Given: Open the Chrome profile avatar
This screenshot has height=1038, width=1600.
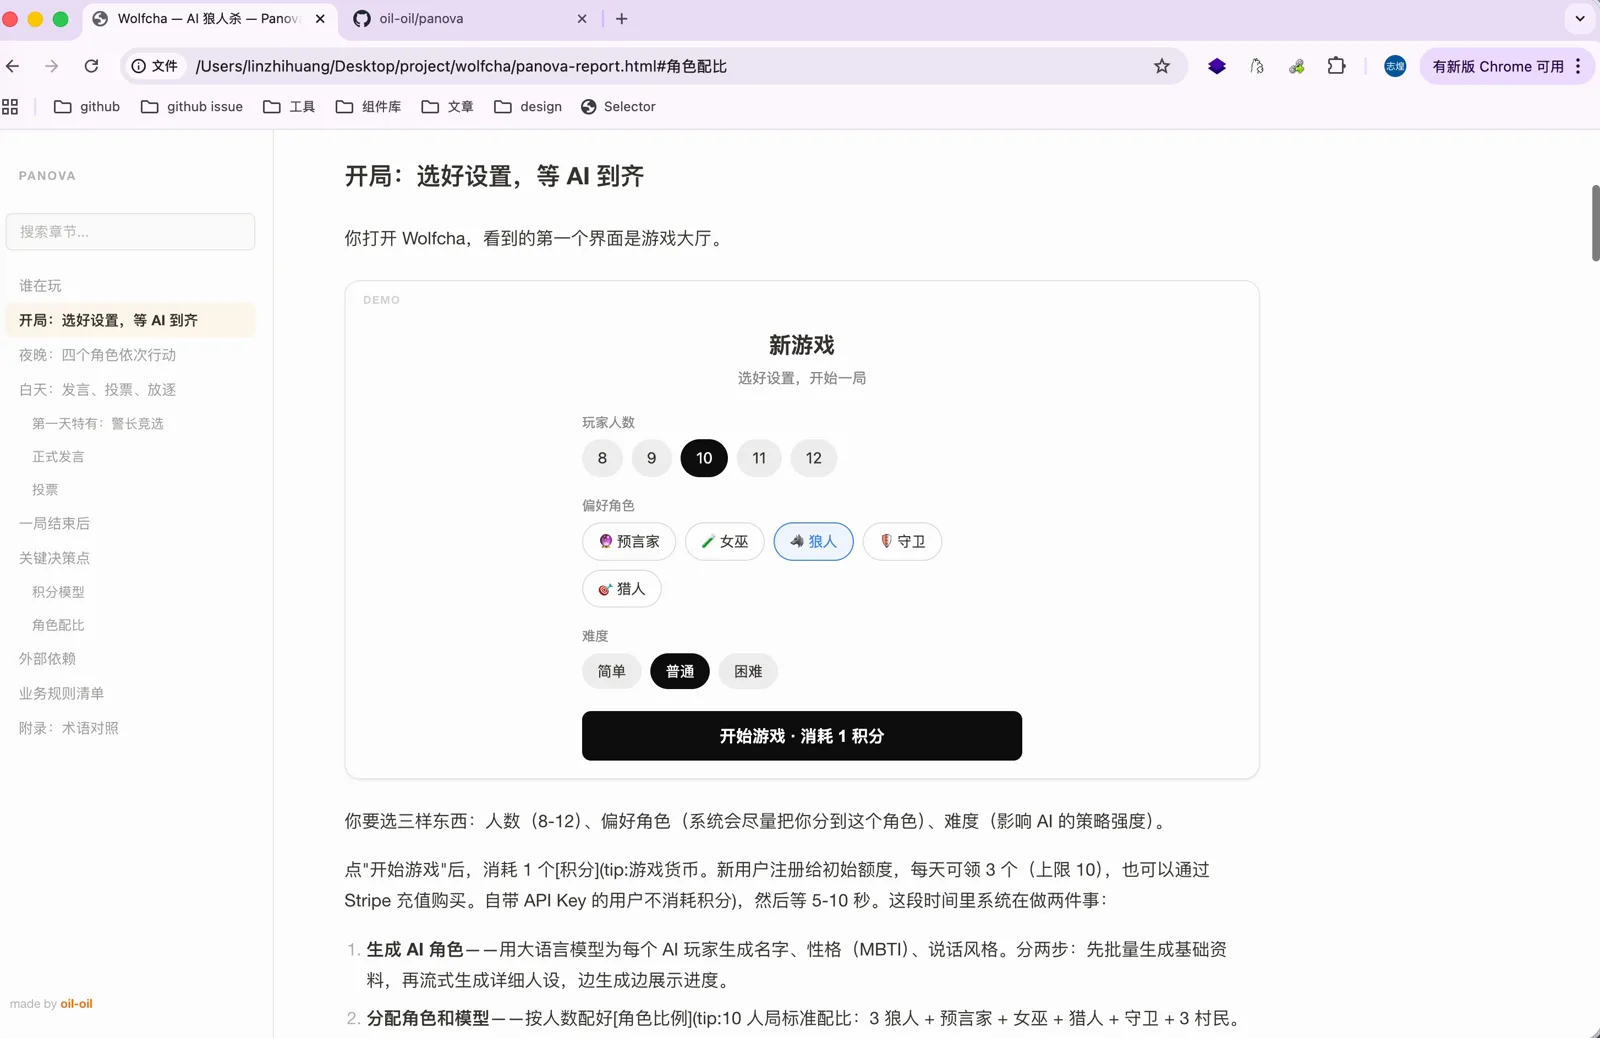Looking at the screenshot, I should (1395, 66).
